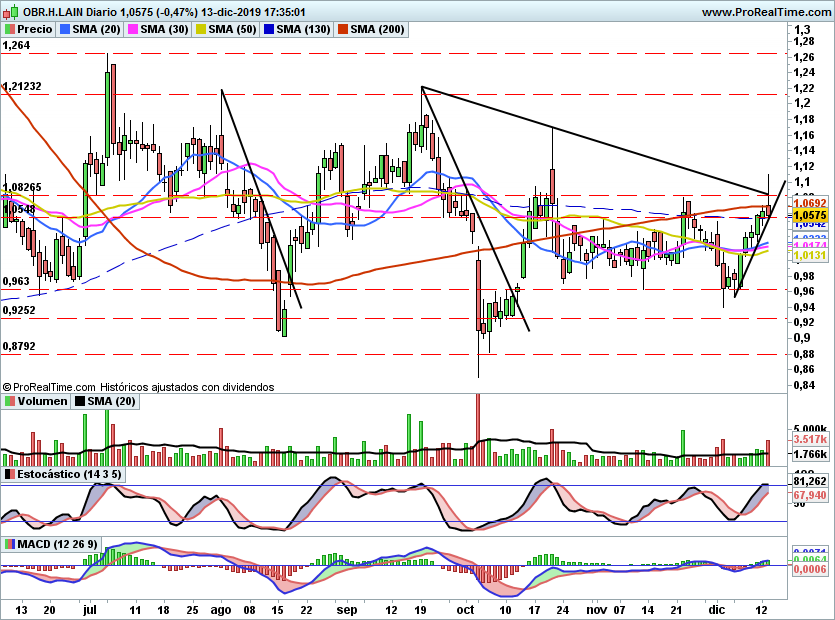
Task: Click the MACD indicator legend icon
Action: pyautogui.click(x=10, y=544)
